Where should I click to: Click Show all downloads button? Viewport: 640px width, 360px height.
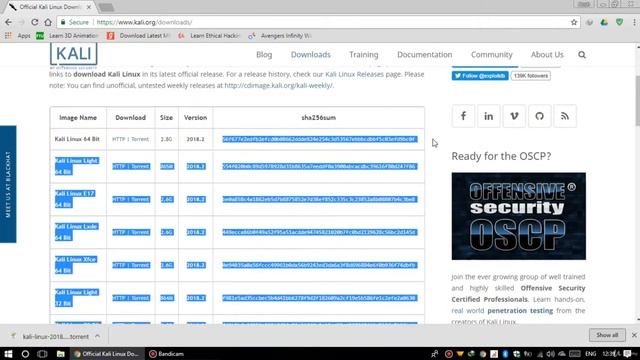(x=607, y=335)
